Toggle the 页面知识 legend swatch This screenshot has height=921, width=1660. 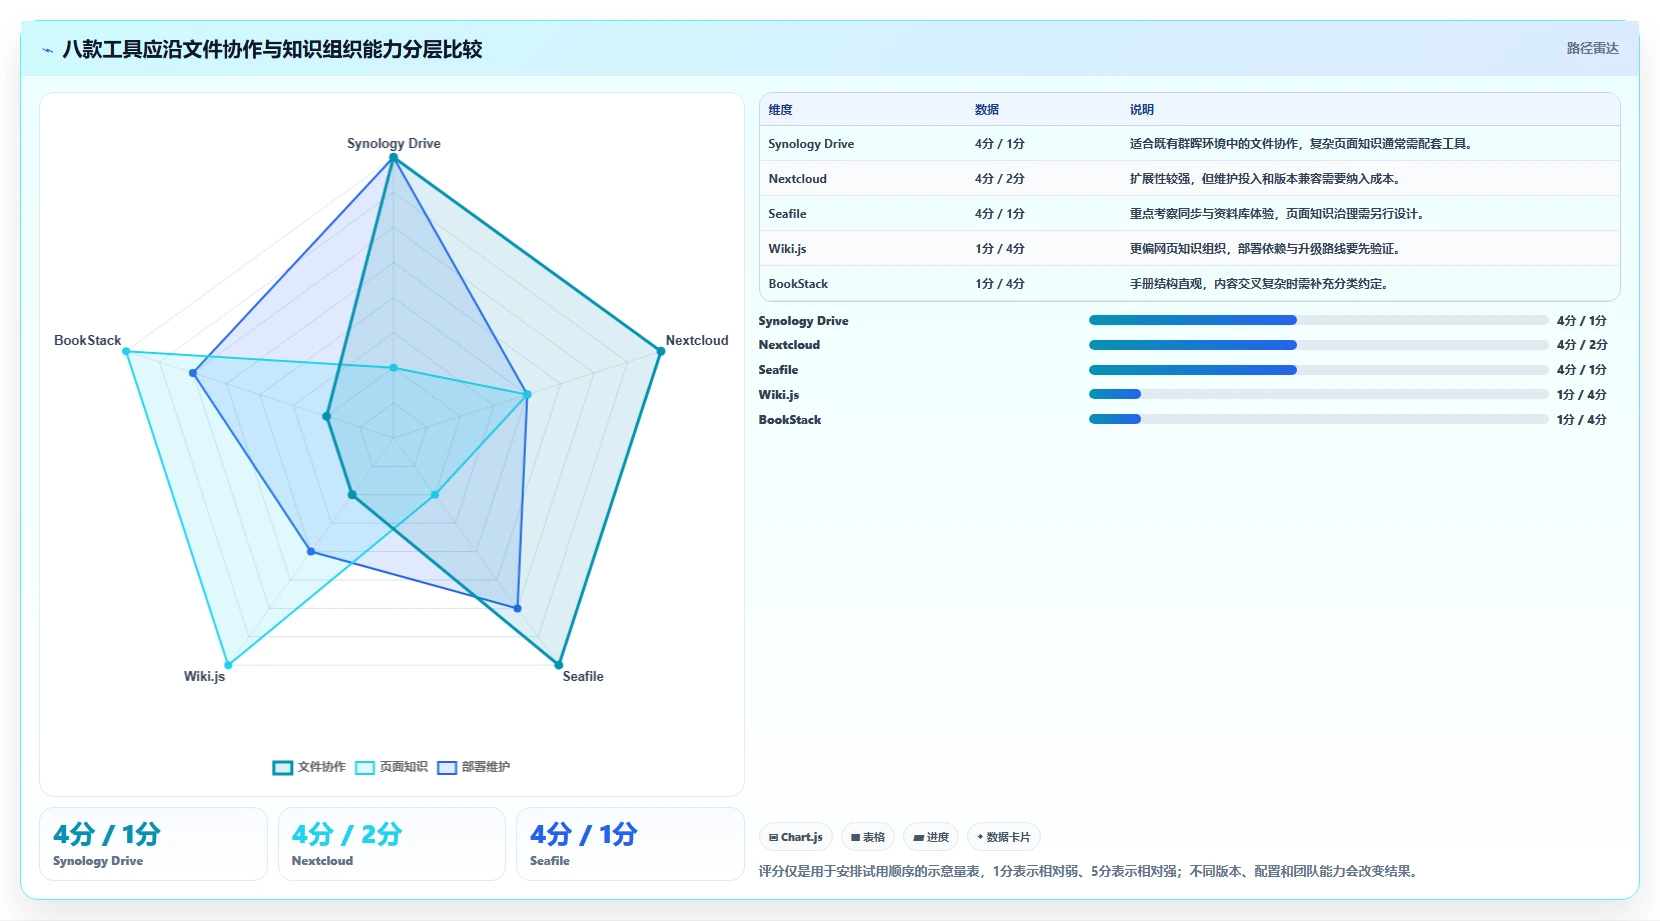365,768
